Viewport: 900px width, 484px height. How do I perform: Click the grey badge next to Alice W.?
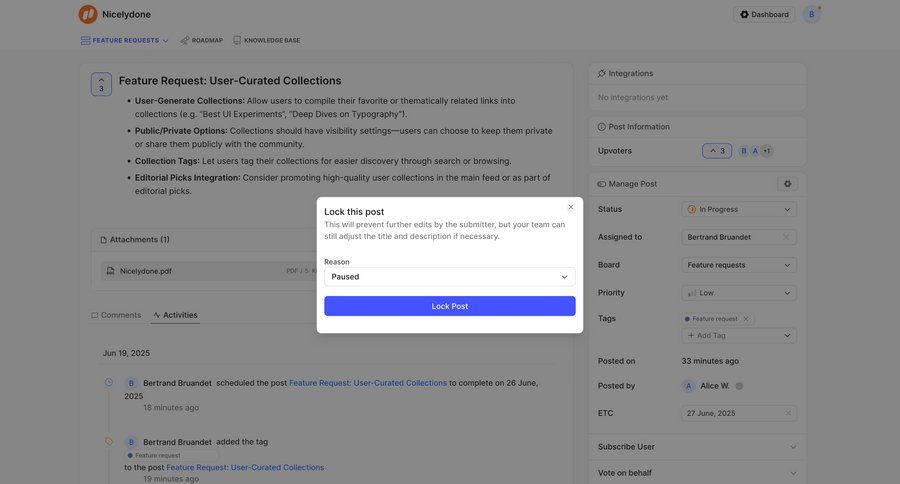click(739, 386)
